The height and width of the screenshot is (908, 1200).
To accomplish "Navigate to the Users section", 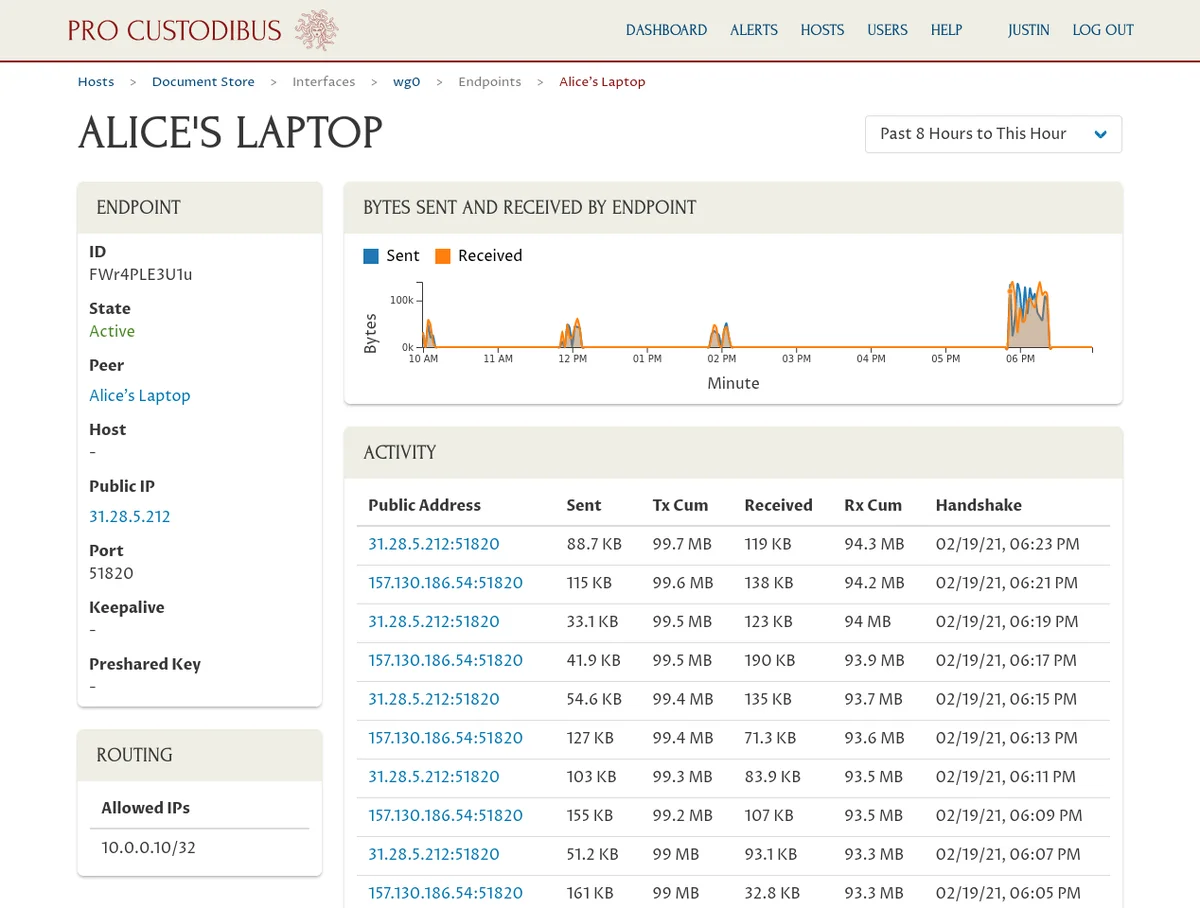I will [887, 30].
